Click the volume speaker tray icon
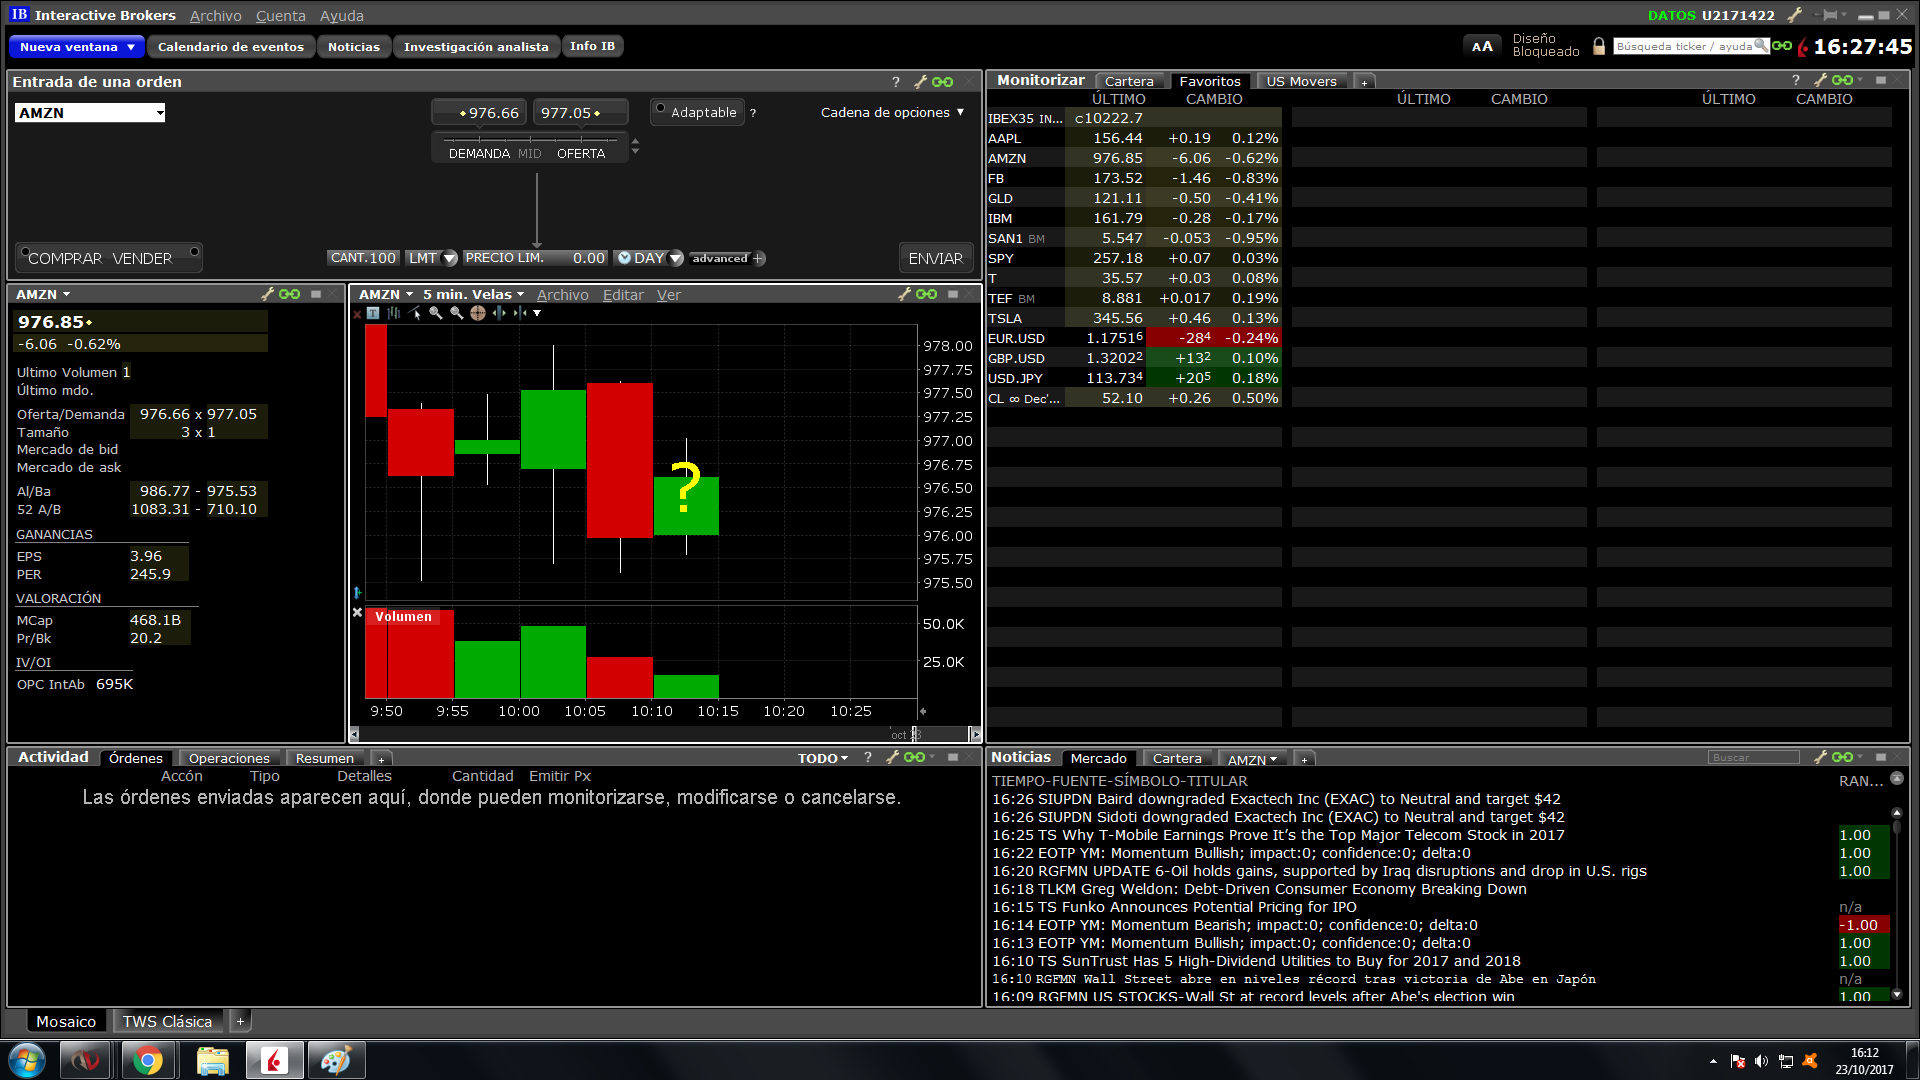 coord(1761,1061)
